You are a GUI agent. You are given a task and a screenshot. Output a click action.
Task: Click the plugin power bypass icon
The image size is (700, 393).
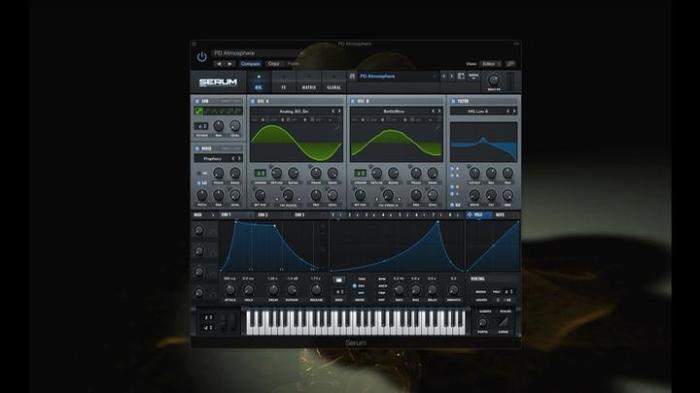click(x=201, y=57)
